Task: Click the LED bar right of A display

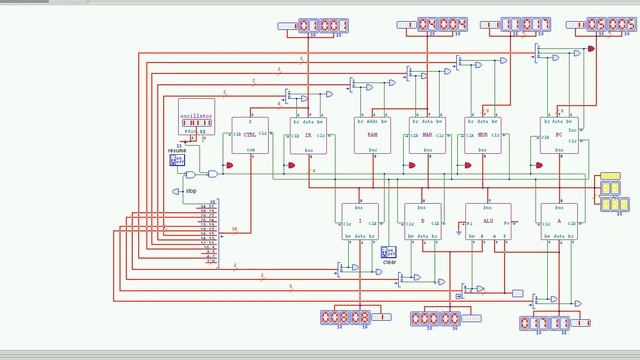Action: 580,323
